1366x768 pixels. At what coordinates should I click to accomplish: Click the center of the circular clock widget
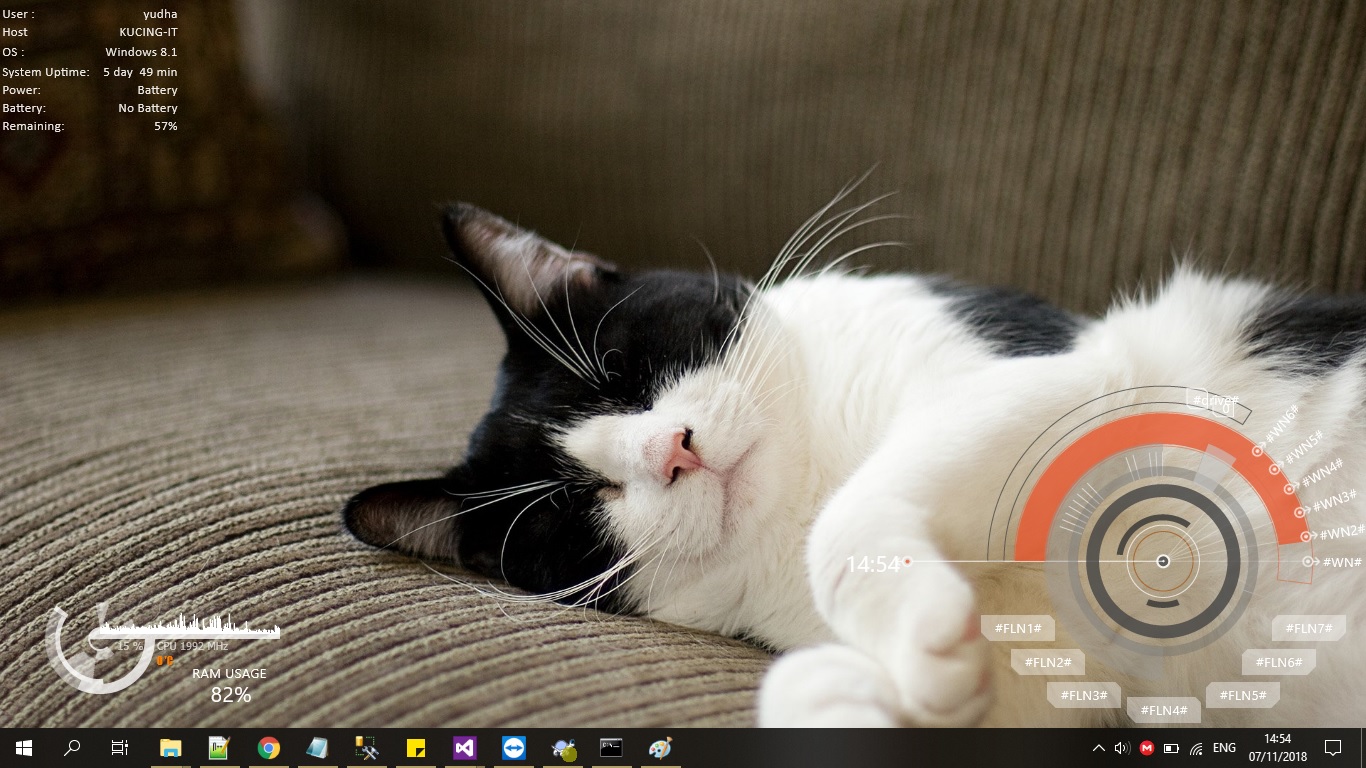[x=1163, y=562]
